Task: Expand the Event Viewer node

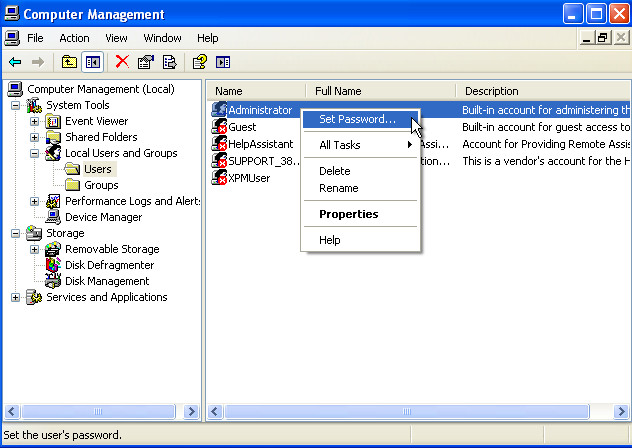Action: [x=34, y=121]
